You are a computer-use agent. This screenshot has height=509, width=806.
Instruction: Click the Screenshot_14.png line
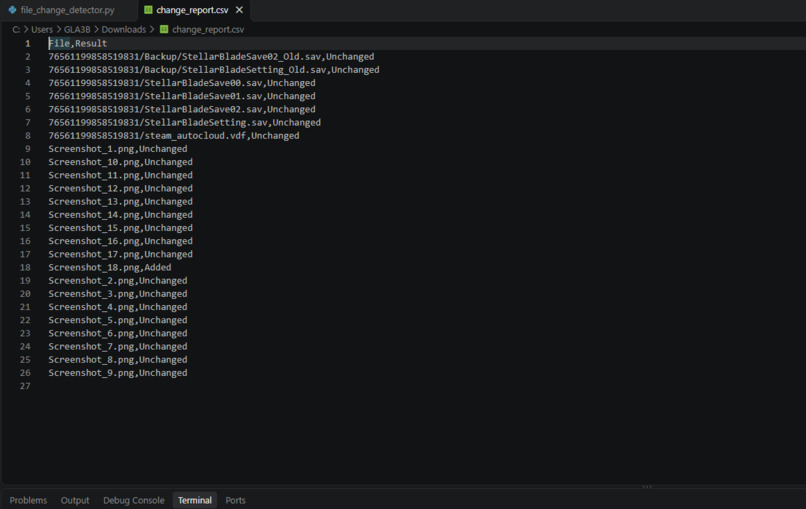[x=120, y=215]
